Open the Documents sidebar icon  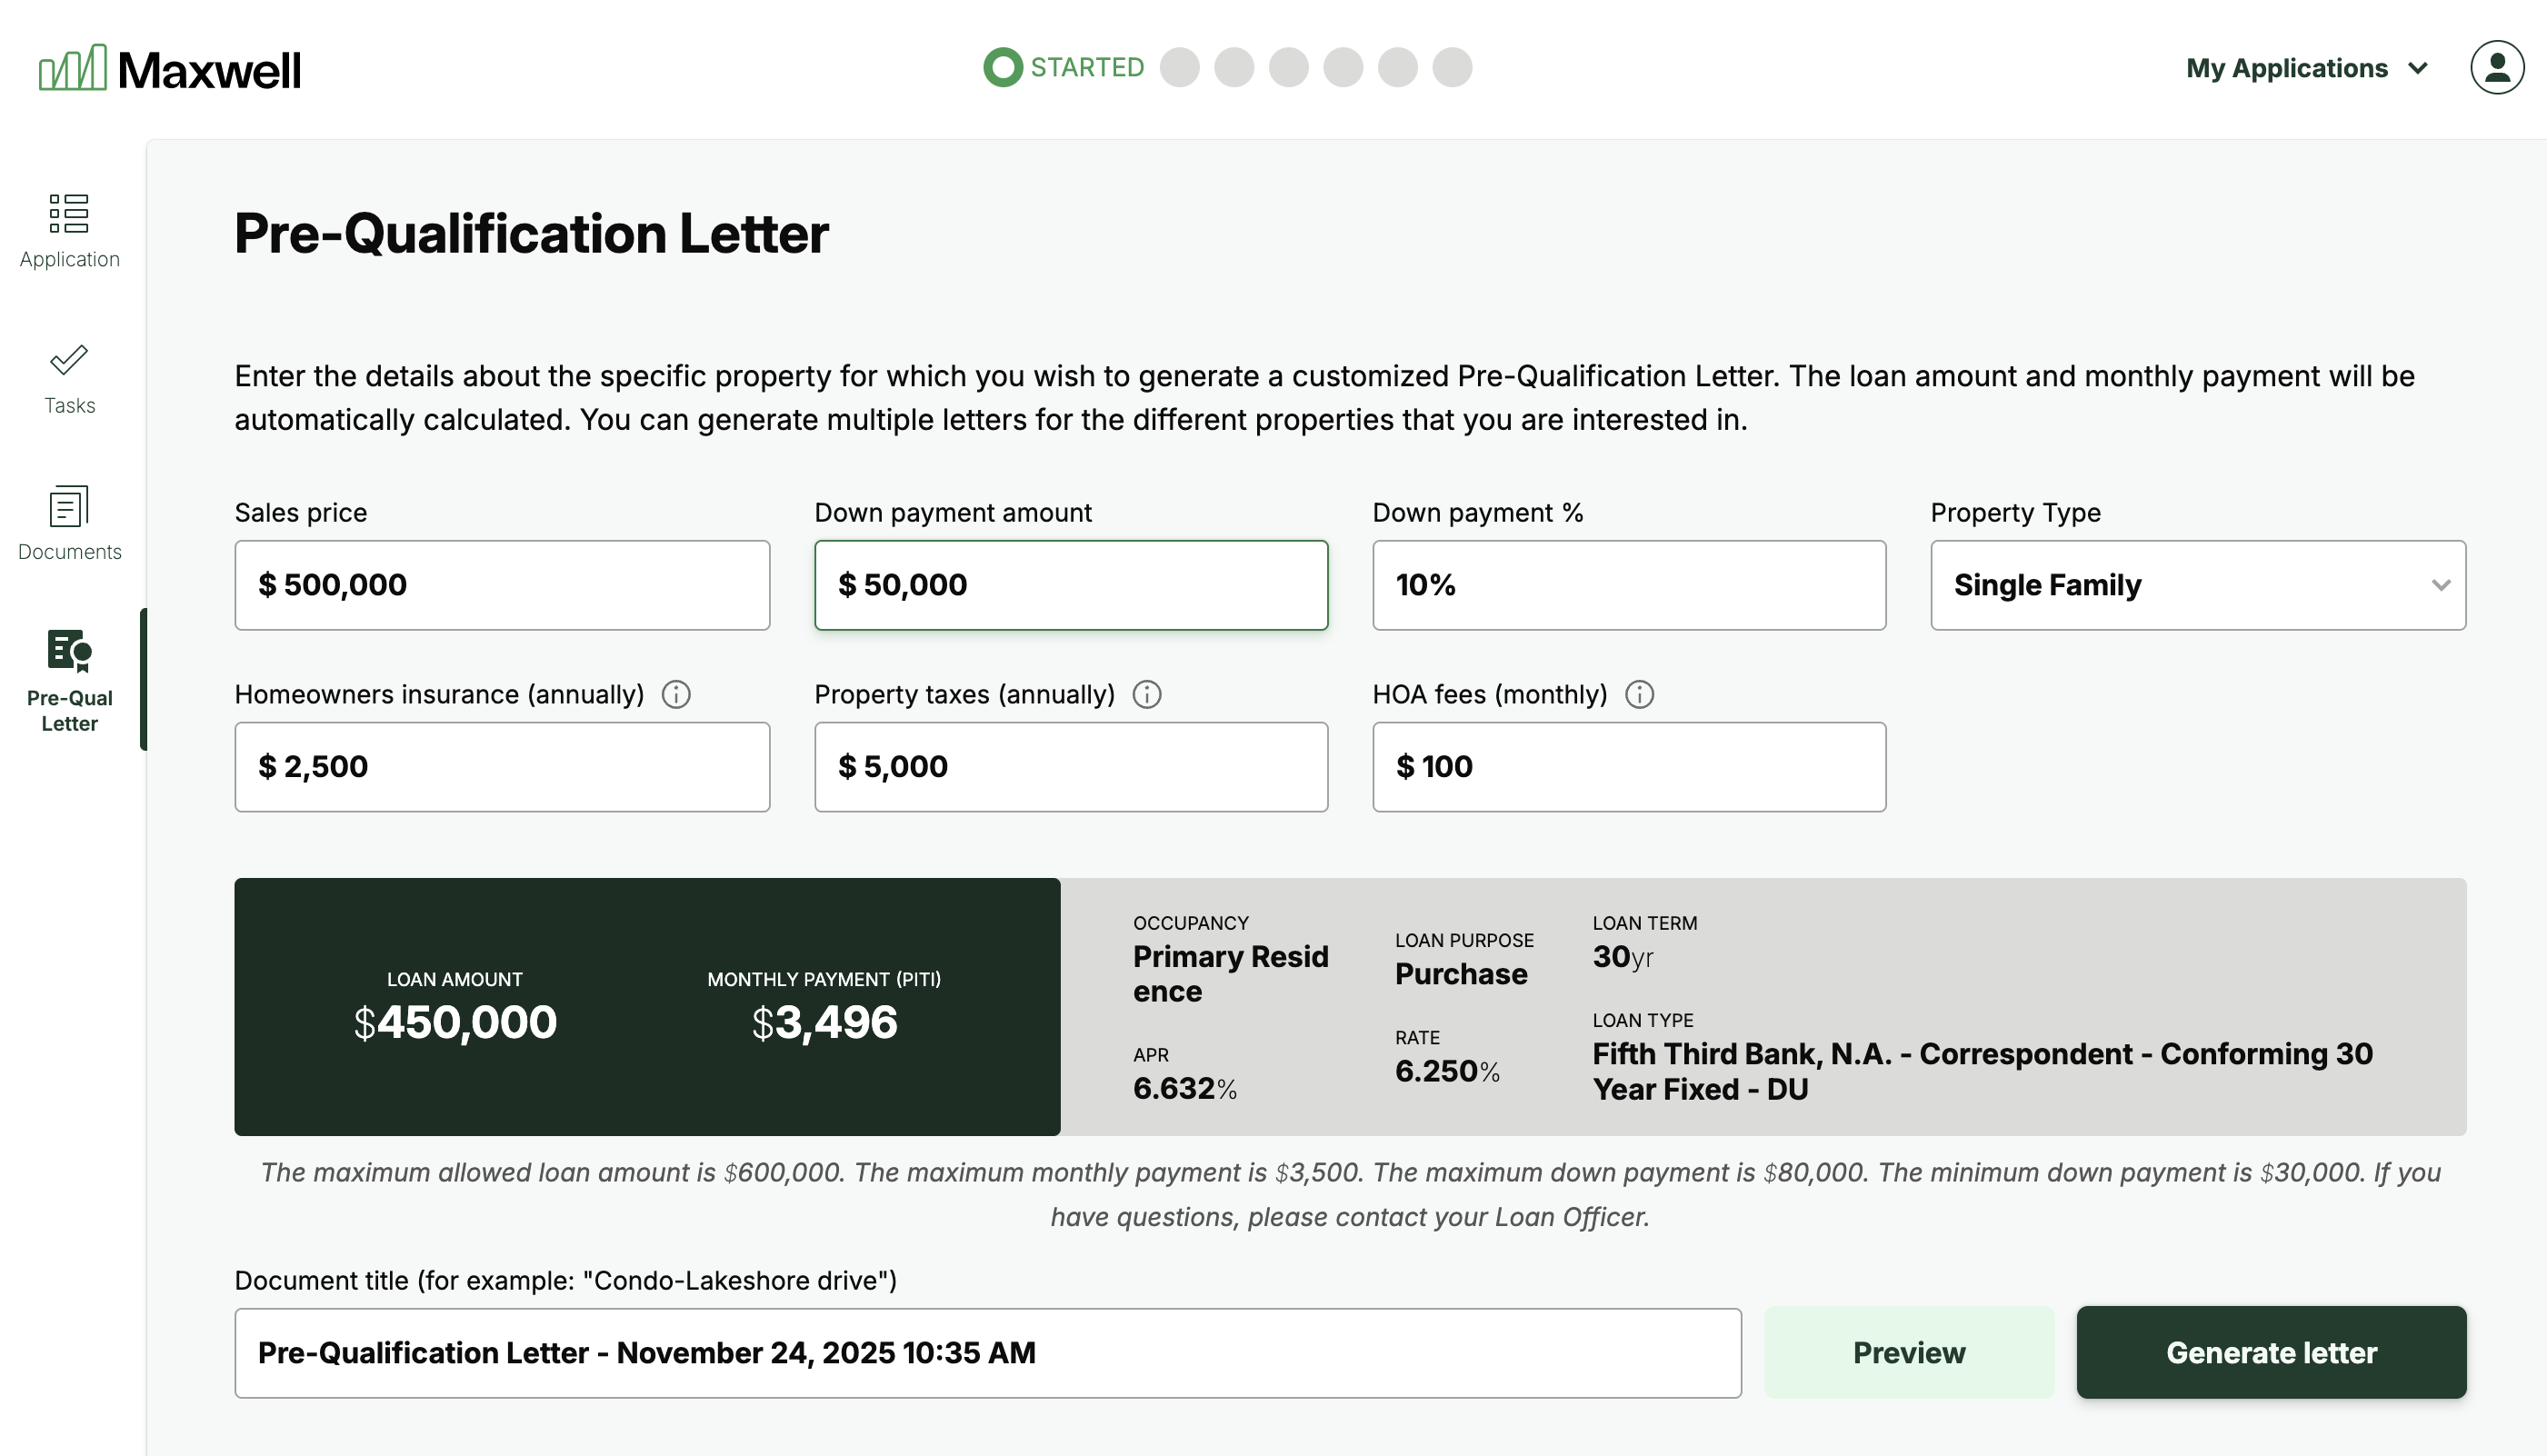tap(69, 507)
